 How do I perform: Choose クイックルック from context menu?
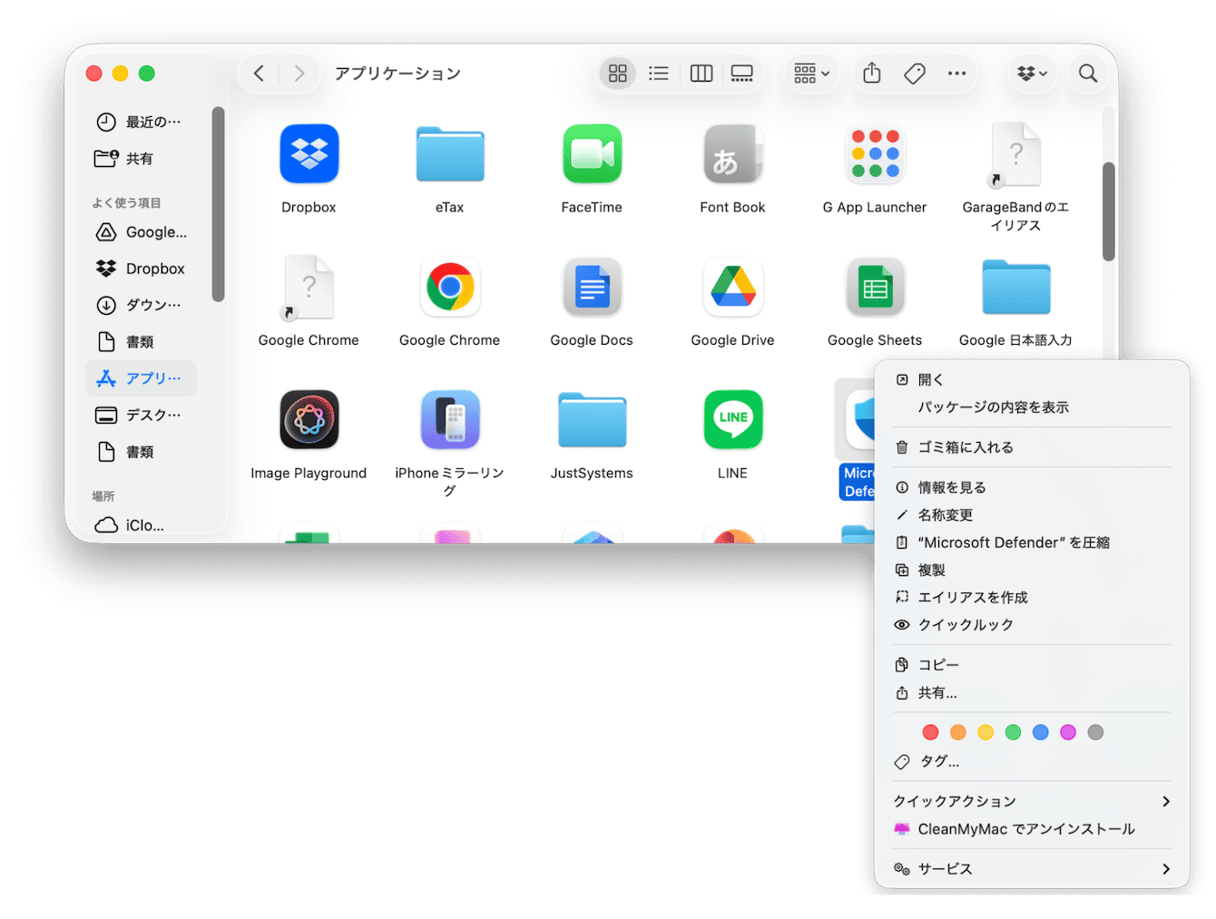click(x=1032, y=624)
